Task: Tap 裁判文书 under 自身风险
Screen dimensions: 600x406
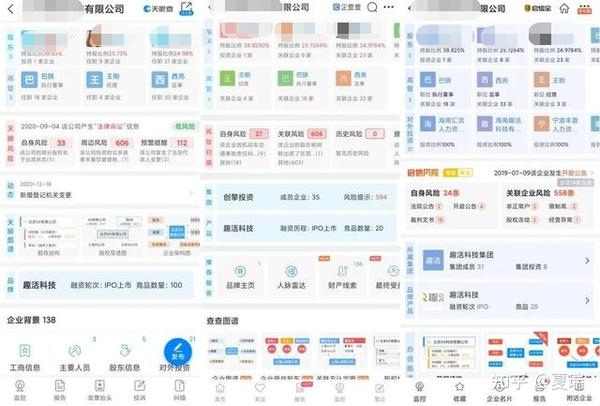Action: pyautogui.click(x=427, y=220)
